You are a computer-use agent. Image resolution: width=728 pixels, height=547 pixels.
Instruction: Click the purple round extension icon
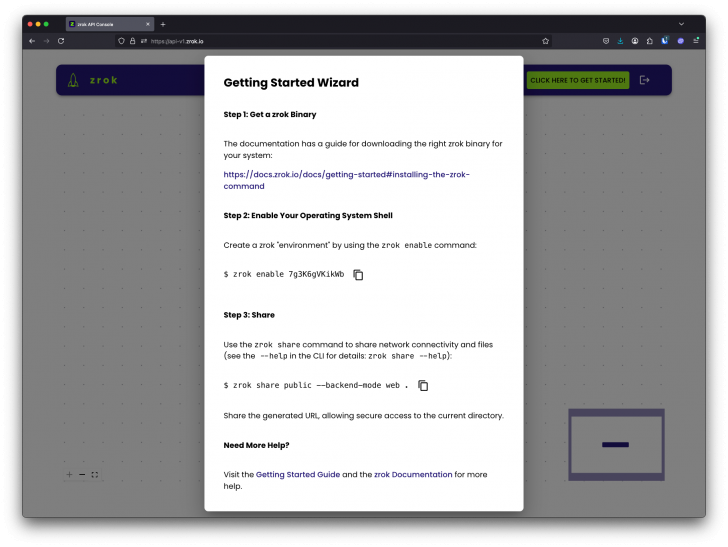pos(681,41)
